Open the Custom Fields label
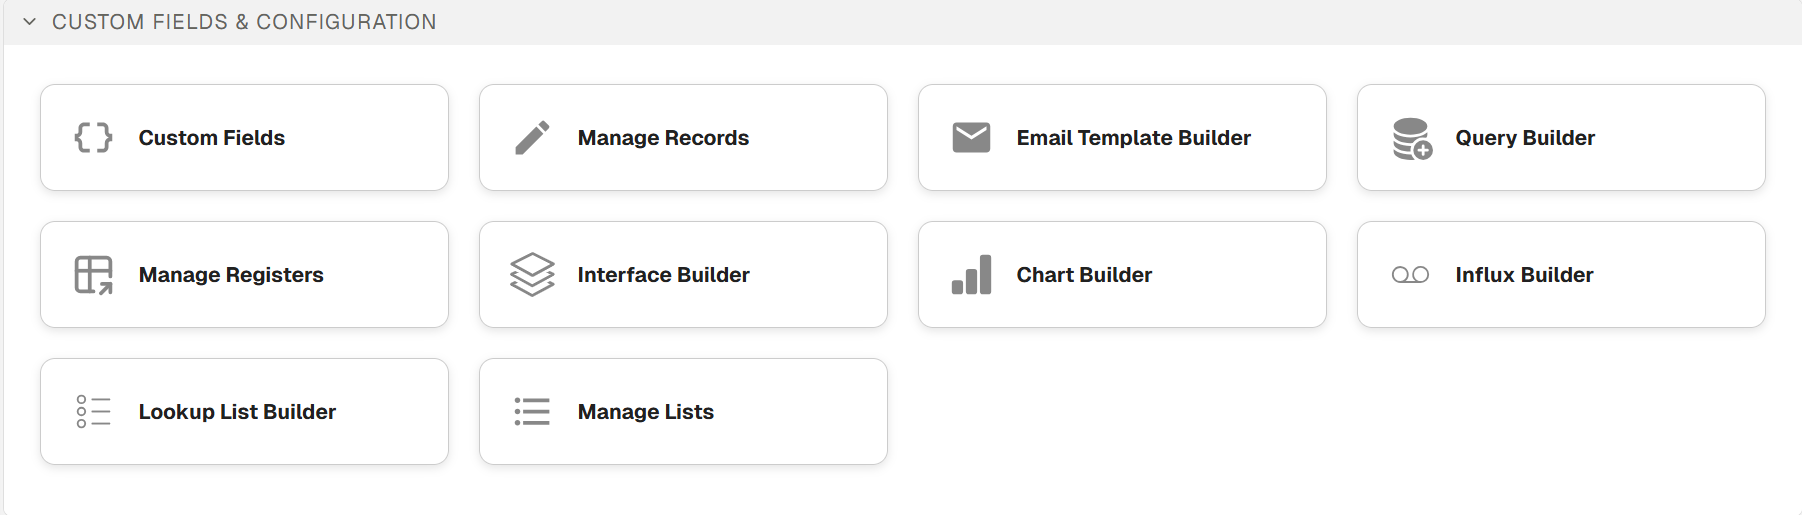This screenshot has width=1802, height=515. point(212,138)
